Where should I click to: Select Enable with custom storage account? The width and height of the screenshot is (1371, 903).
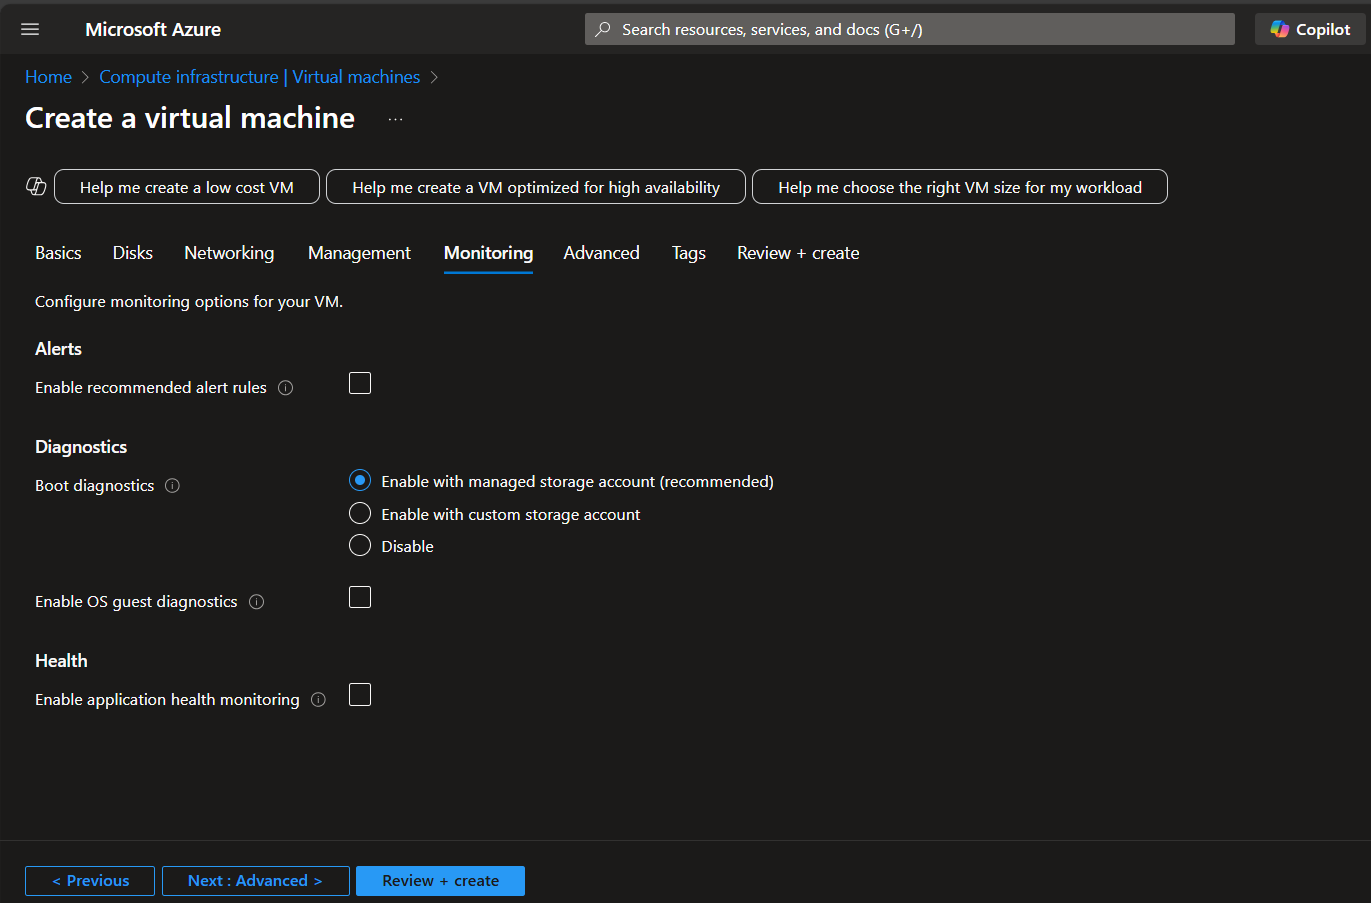pos(360,514)
